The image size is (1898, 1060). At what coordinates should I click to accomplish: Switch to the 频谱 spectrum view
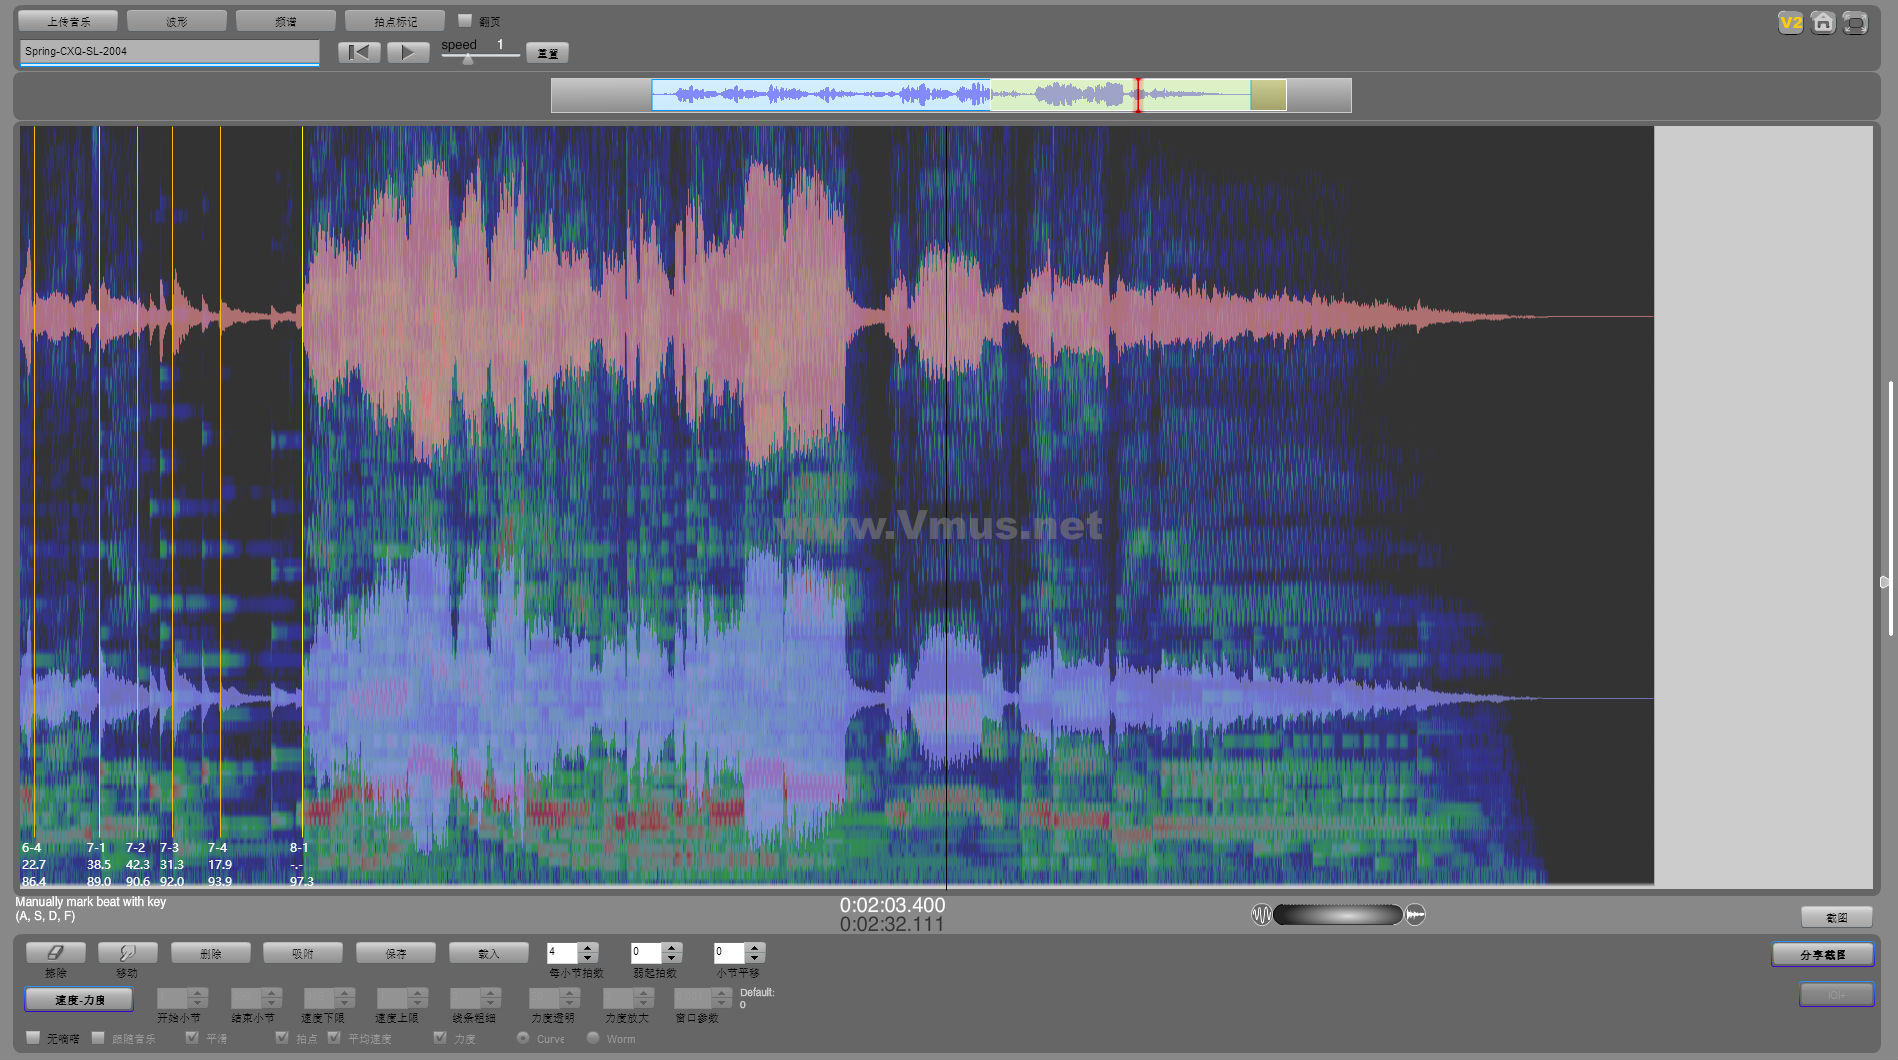point(286,21)
